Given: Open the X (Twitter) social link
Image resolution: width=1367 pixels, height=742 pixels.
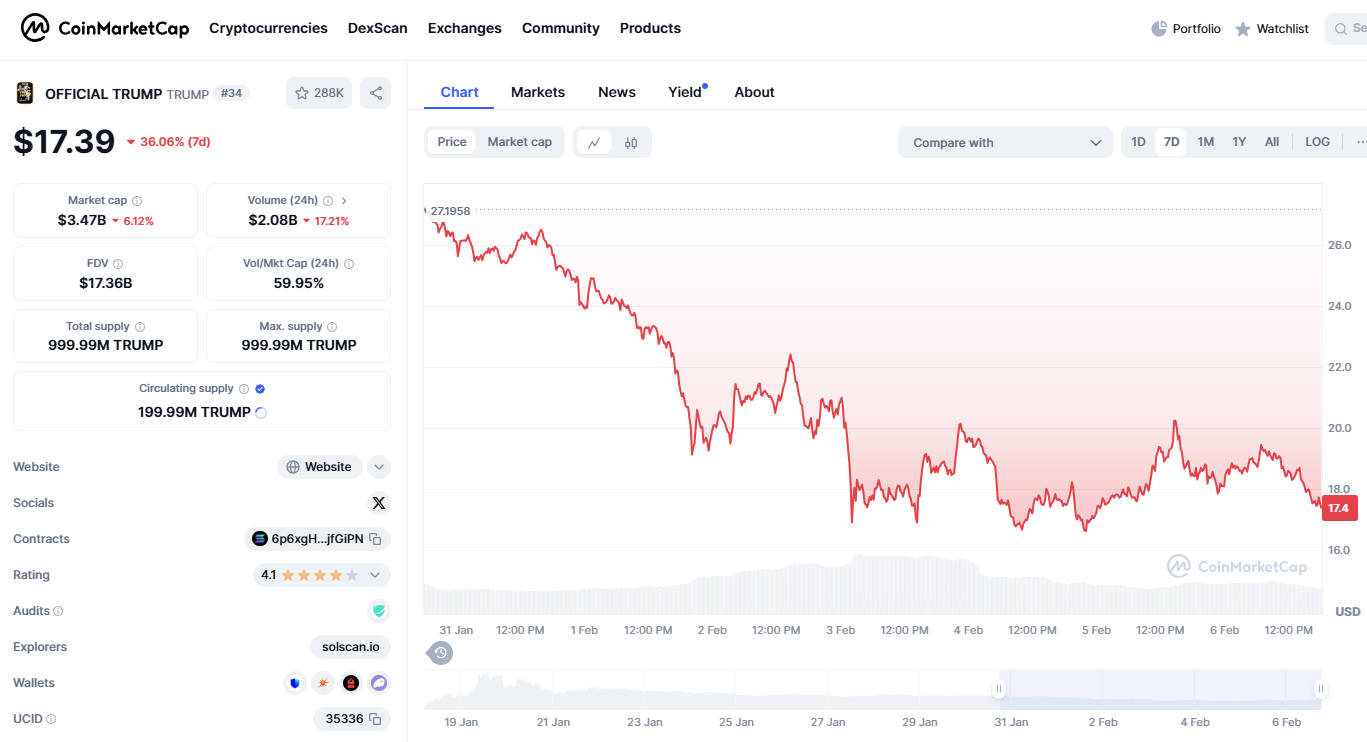Looking at the screenshot, I should point(379,503).
